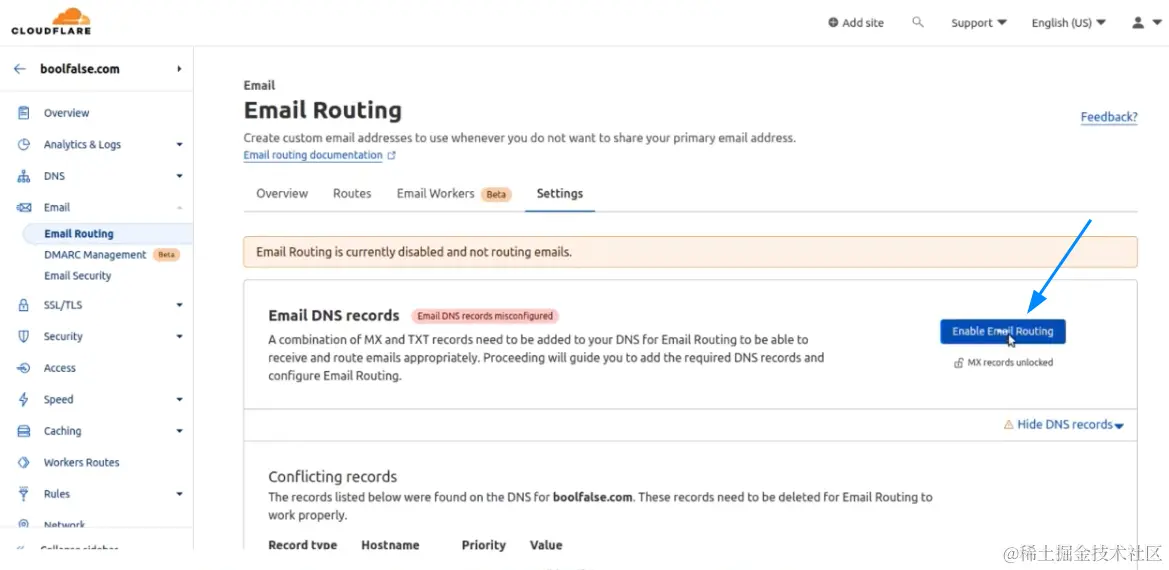Go back using the arrow beside boolfalse.com
This screenshot has height=570, width=1169.
pos(20,69)
